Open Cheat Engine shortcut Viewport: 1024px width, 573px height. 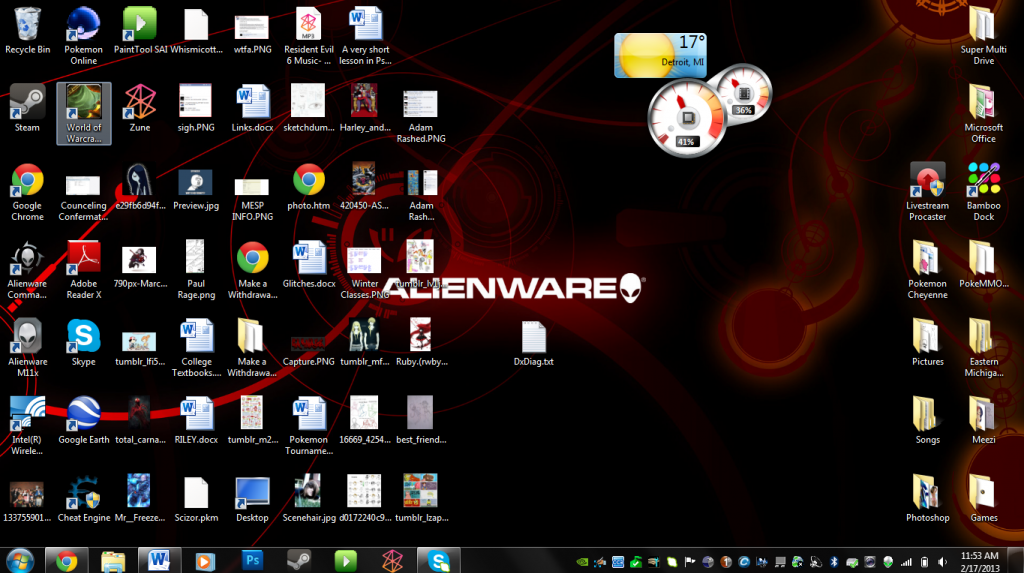[84, 499]
